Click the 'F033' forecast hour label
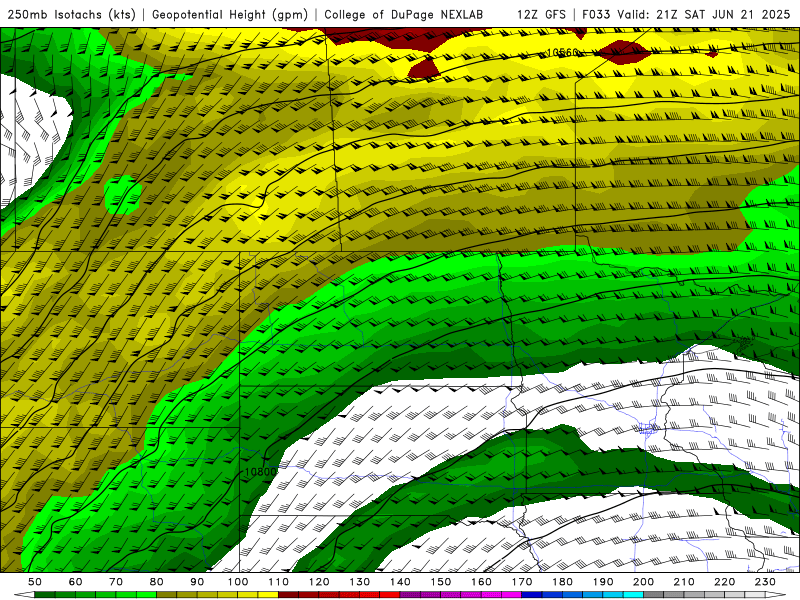 click(x=596, y=14)
